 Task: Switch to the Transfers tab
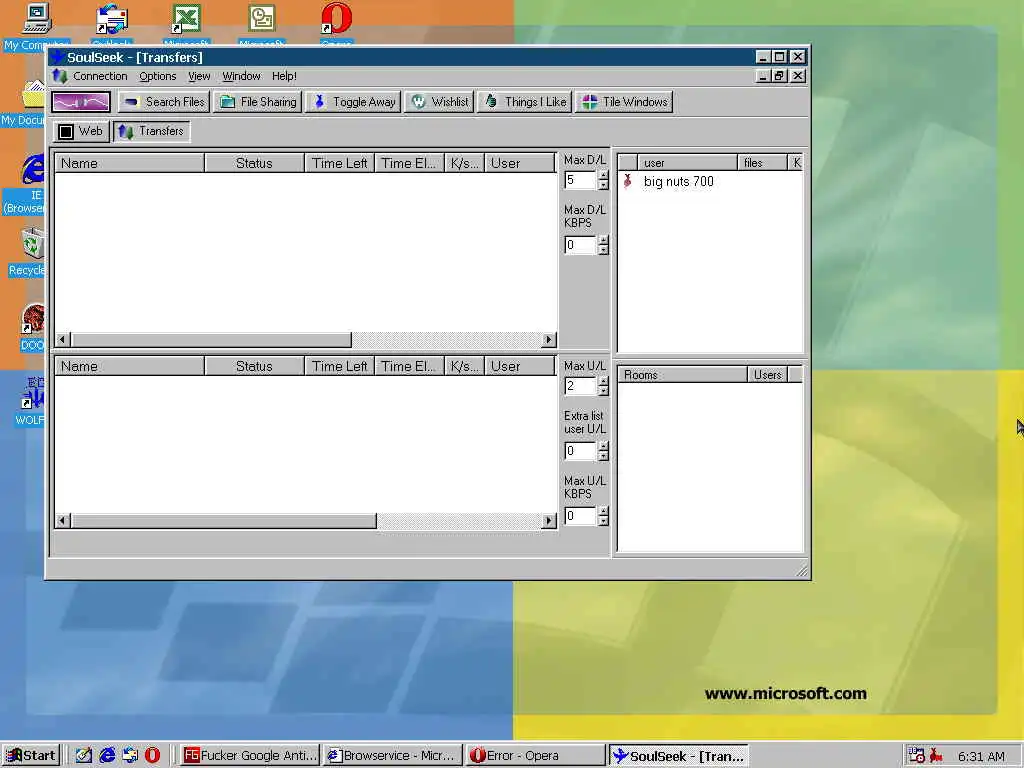[x=152, y=131]
